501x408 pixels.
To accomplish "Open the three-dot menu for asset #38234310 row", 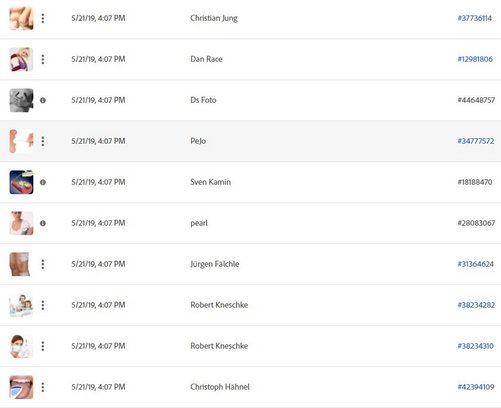I will 43,346.
